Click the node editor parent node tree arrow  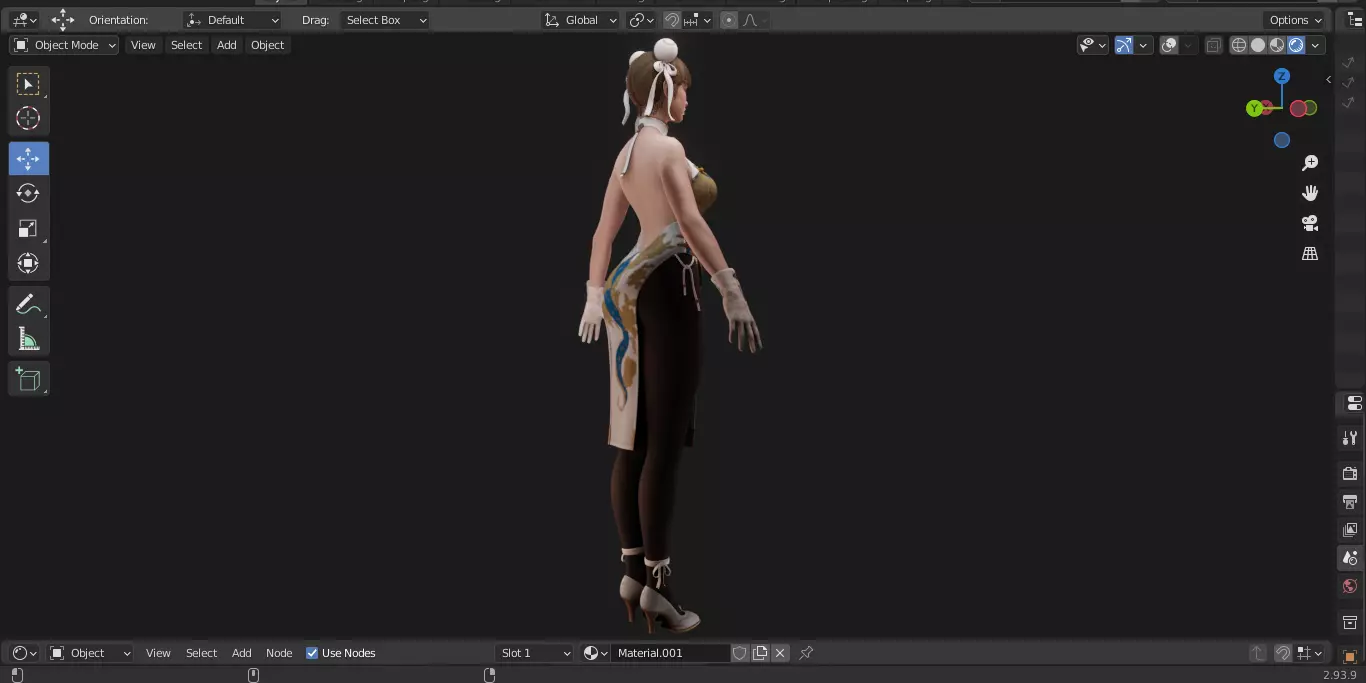[x=1258, y=653]
